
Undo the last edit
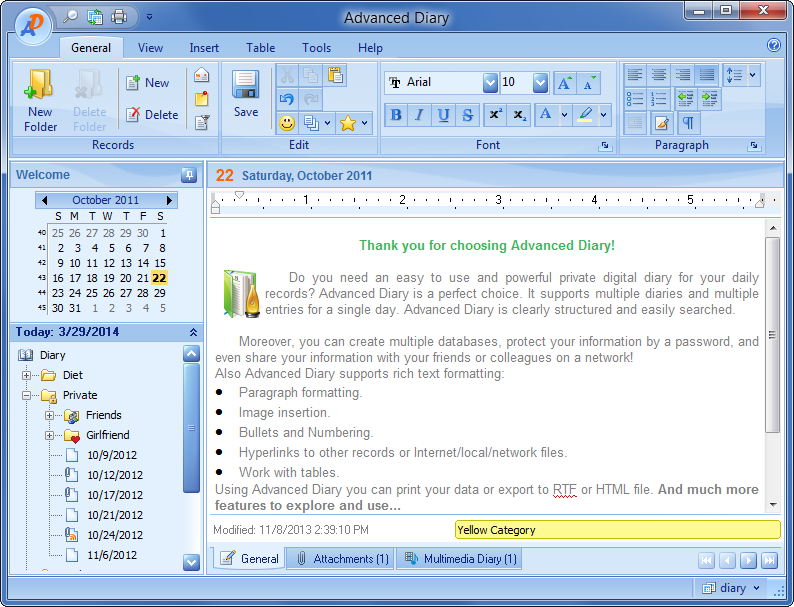pyautogui.click(x=287, y=99)
